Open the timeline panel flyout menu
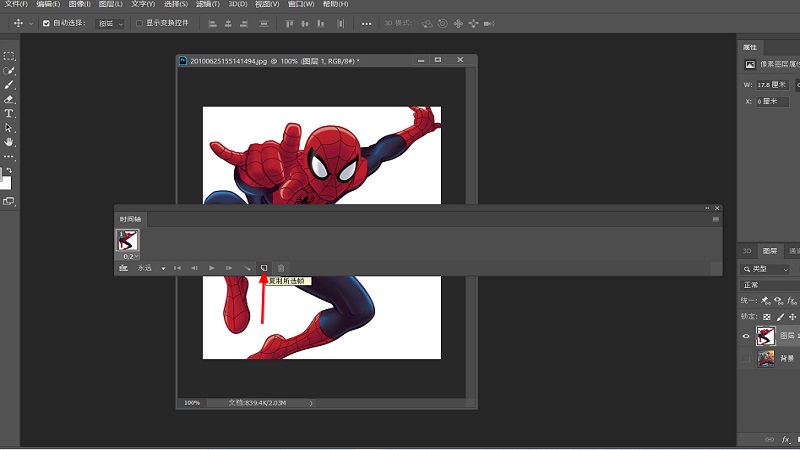The width and height of the screenshot is (800, 450). [x=715, y=219]
